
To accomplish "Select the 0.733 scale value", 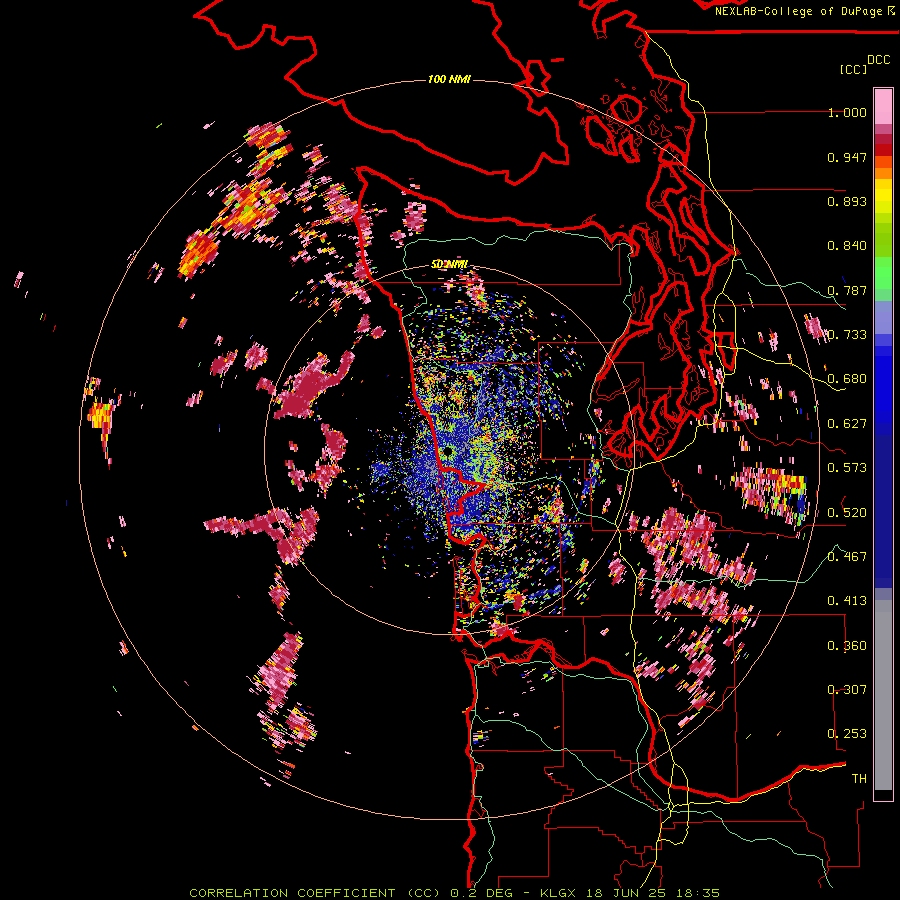I will [x=847, y=335].
